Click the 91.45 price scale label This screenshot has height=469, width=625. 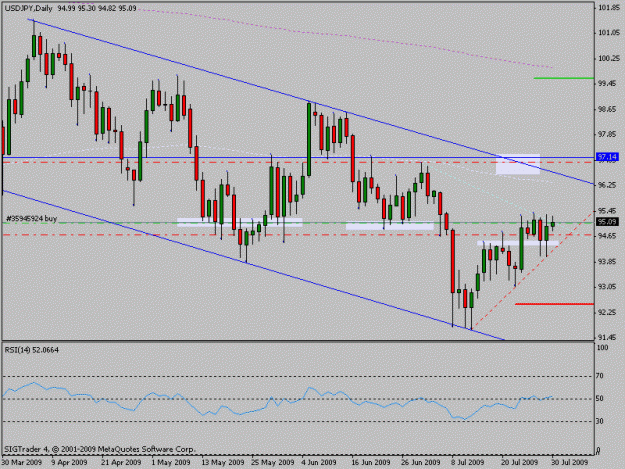(608, 338)
